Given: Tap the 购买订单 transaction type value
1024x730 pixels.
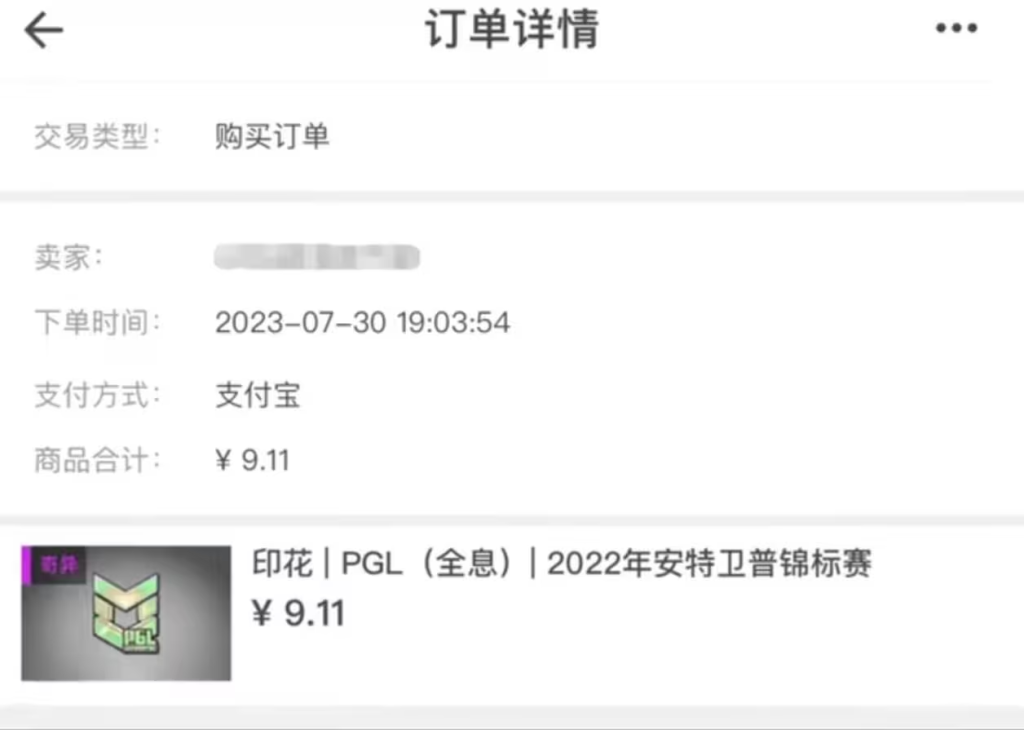Looking at the screenshot, I should pyautogui.click(x=272, y=136).
